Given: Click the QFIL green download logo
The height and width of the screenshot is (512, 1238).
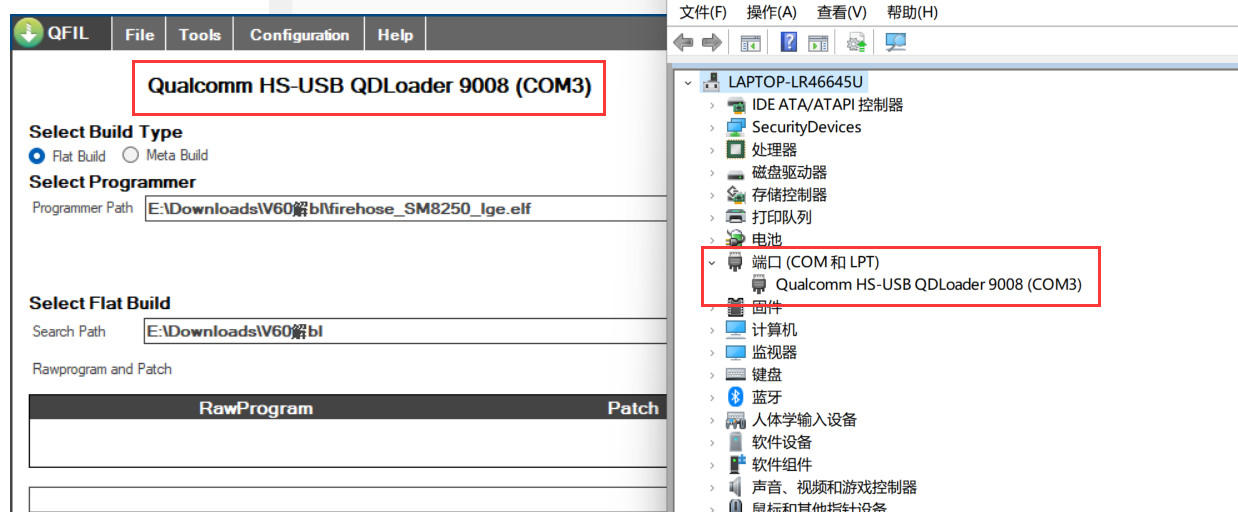Looking at the screenshot, I should tap(28, 33).
